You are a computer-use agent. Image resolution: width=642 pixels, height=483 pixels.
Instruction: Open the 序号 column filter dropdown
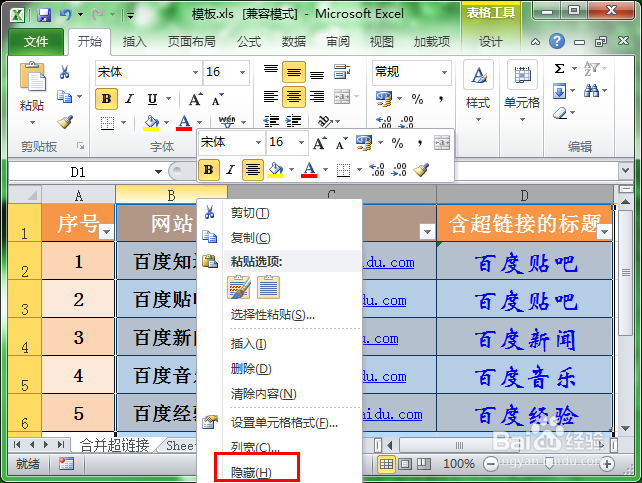[x=106, y=232]
